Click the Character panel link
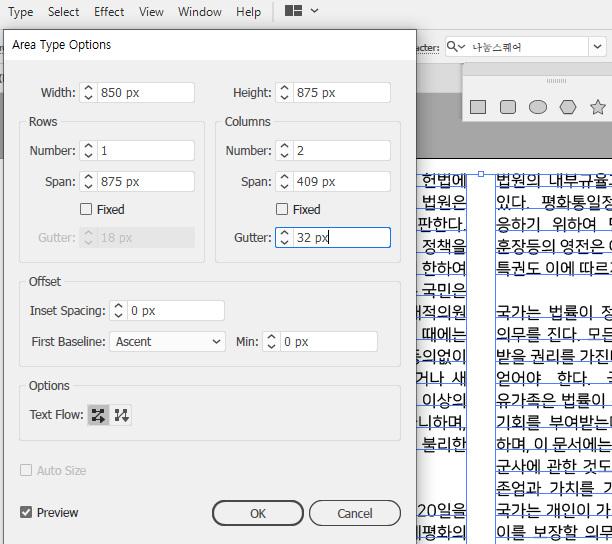Screen dimensions: 612x544 [x=428, y=48]
